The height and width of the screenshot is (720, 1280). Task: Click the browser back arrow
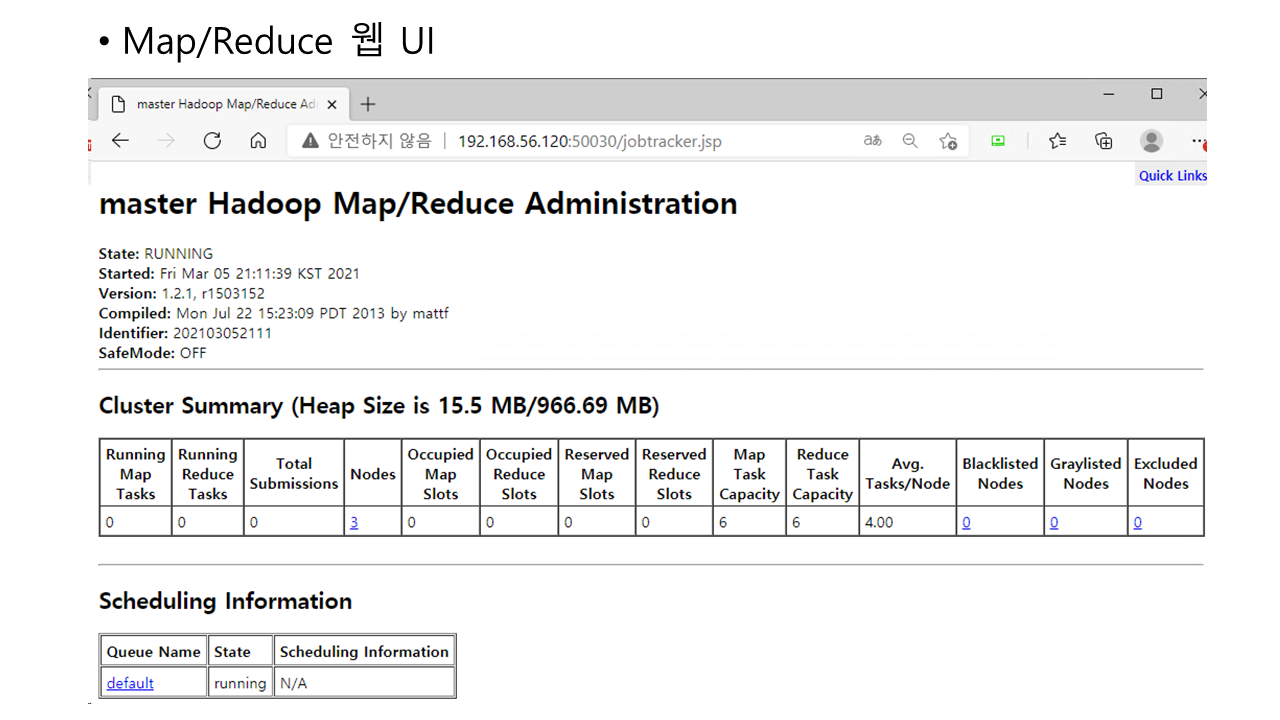point(120,141)
